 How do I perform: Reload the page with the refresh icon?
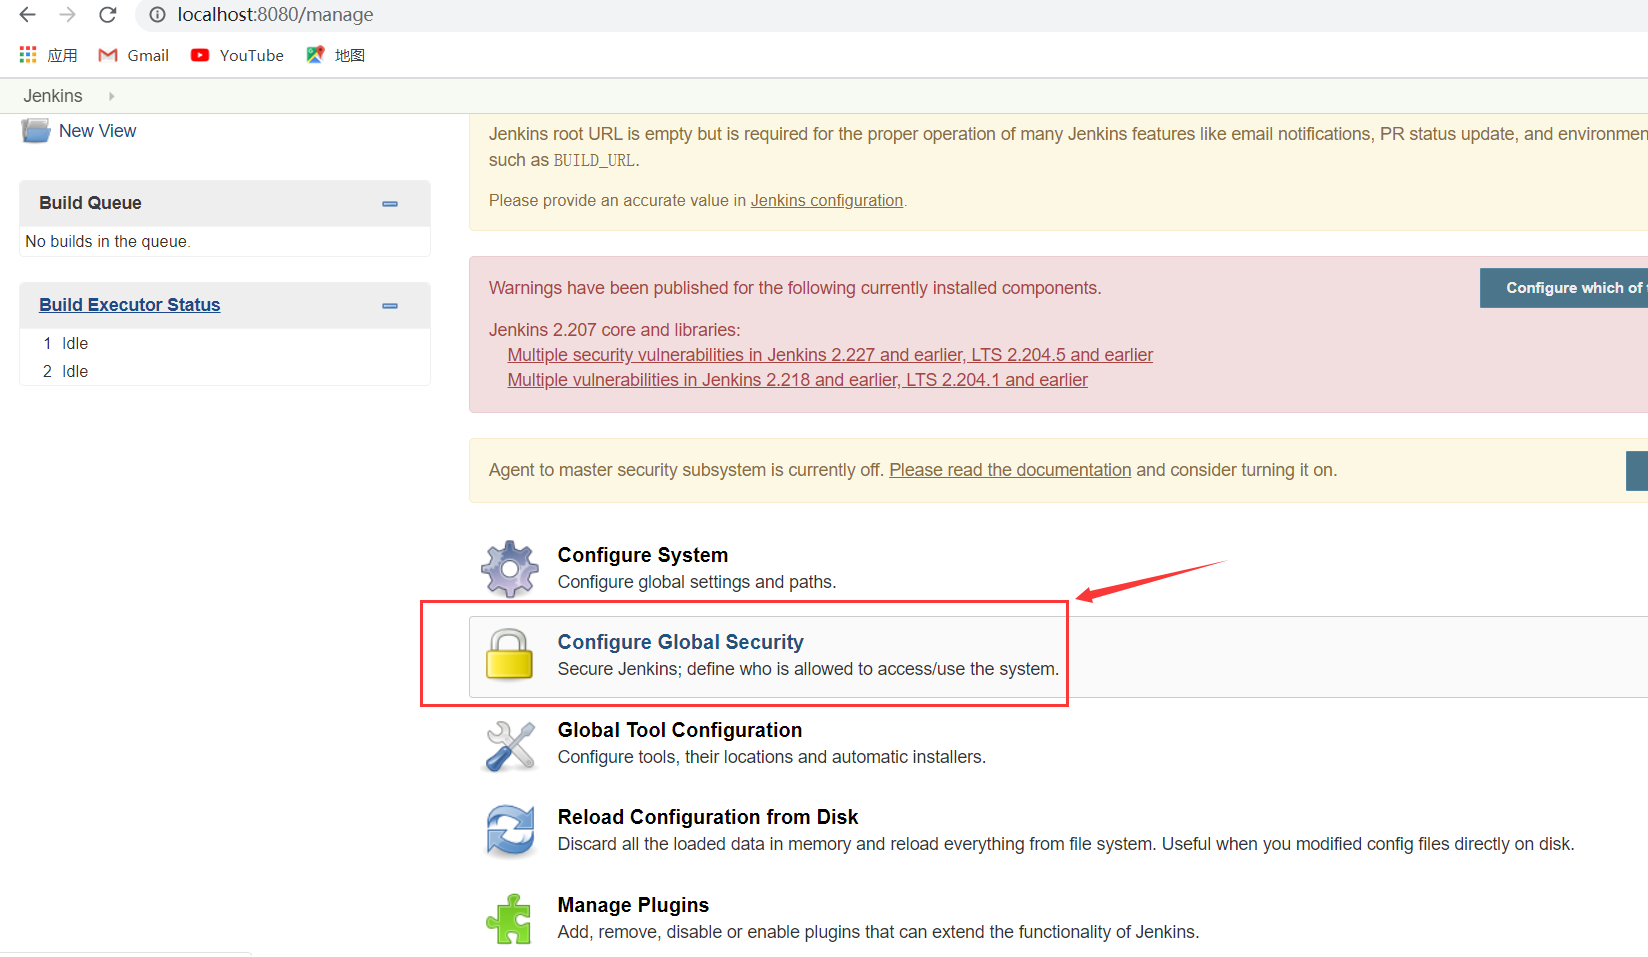108,15
